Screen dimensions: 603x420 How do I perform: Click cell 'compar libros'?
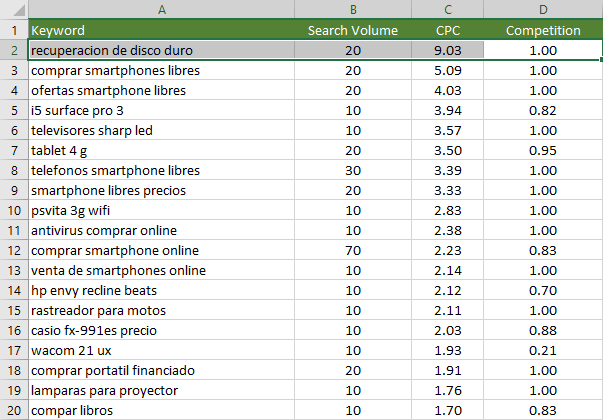click(162, 410)
